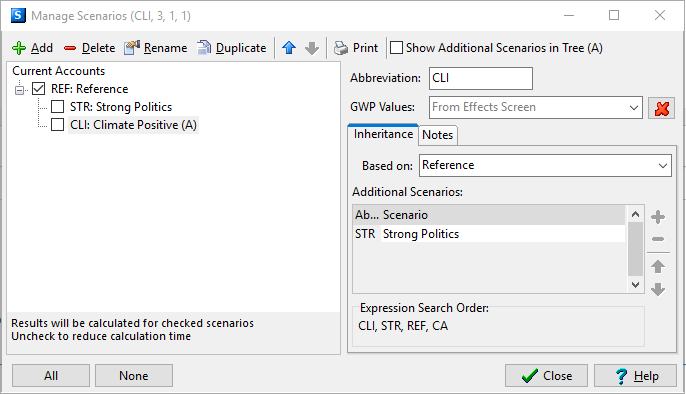Image resolution: width=686 pixels, height=394 pixels.
Task: Click the Add scenario button
Action: point(32,48)
